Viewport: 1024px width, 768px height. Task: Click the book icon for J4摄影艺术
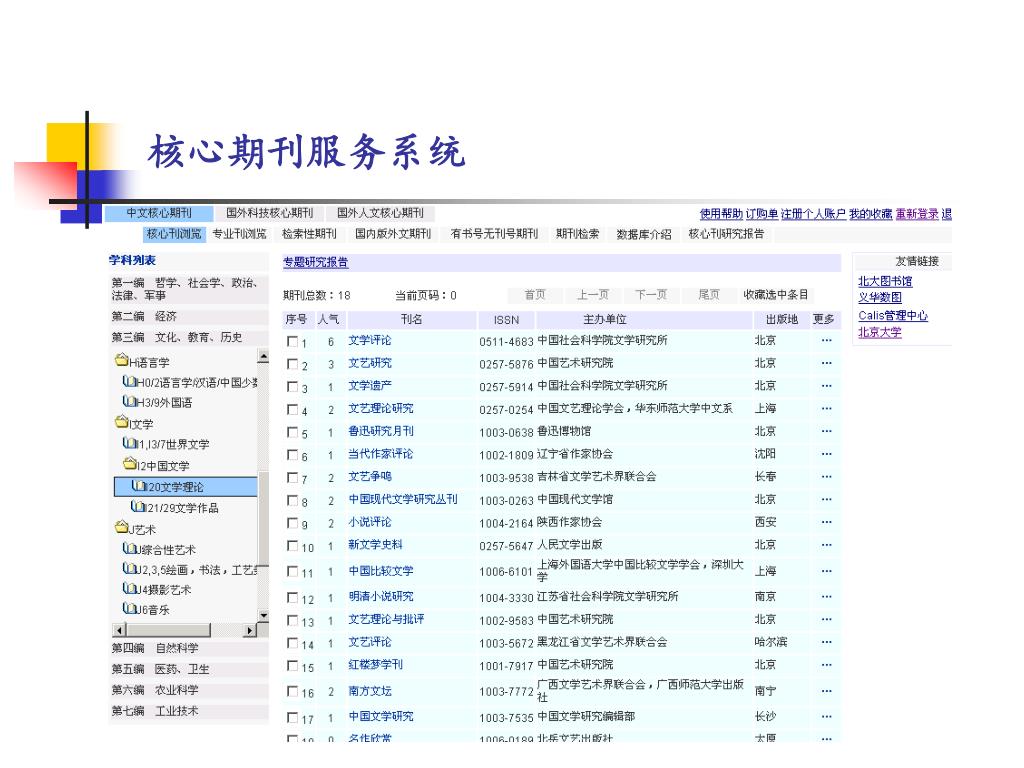pos(129,588)
